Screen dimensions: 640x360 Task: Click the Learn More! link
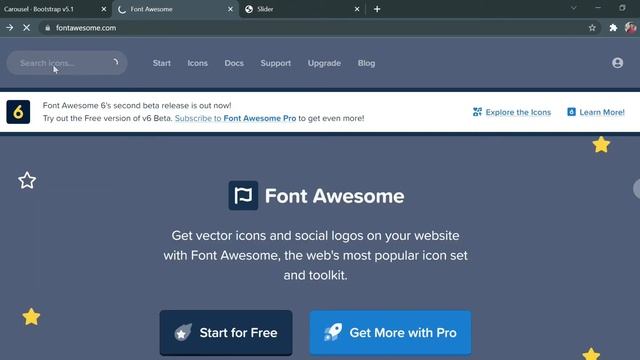coord(596,112)
